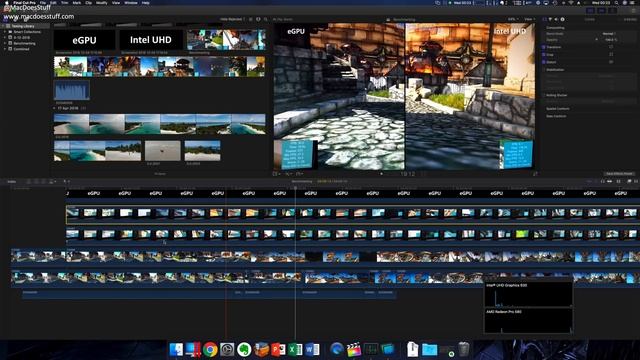Screen dimensions: 640x360
Task: Open the Hide Rejected filter dropdown
Action: click(232, 19)
